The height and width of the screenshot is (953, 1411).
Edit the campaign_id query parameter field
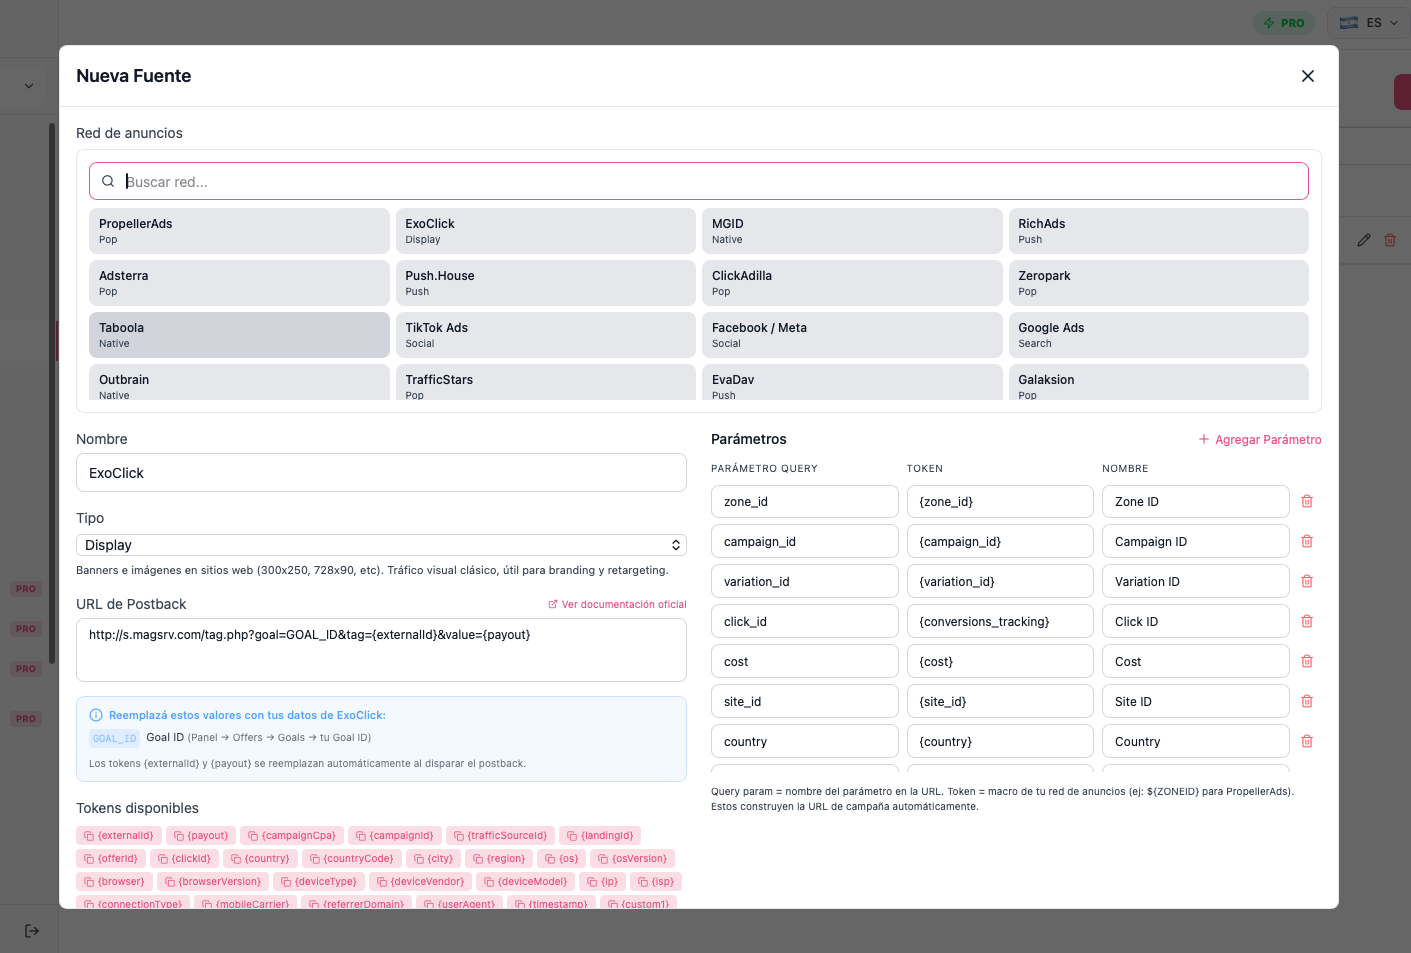coord(805,542)
